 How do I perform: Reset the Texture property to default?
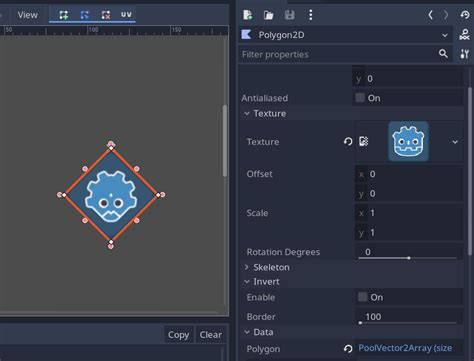[x=348, y=142]
